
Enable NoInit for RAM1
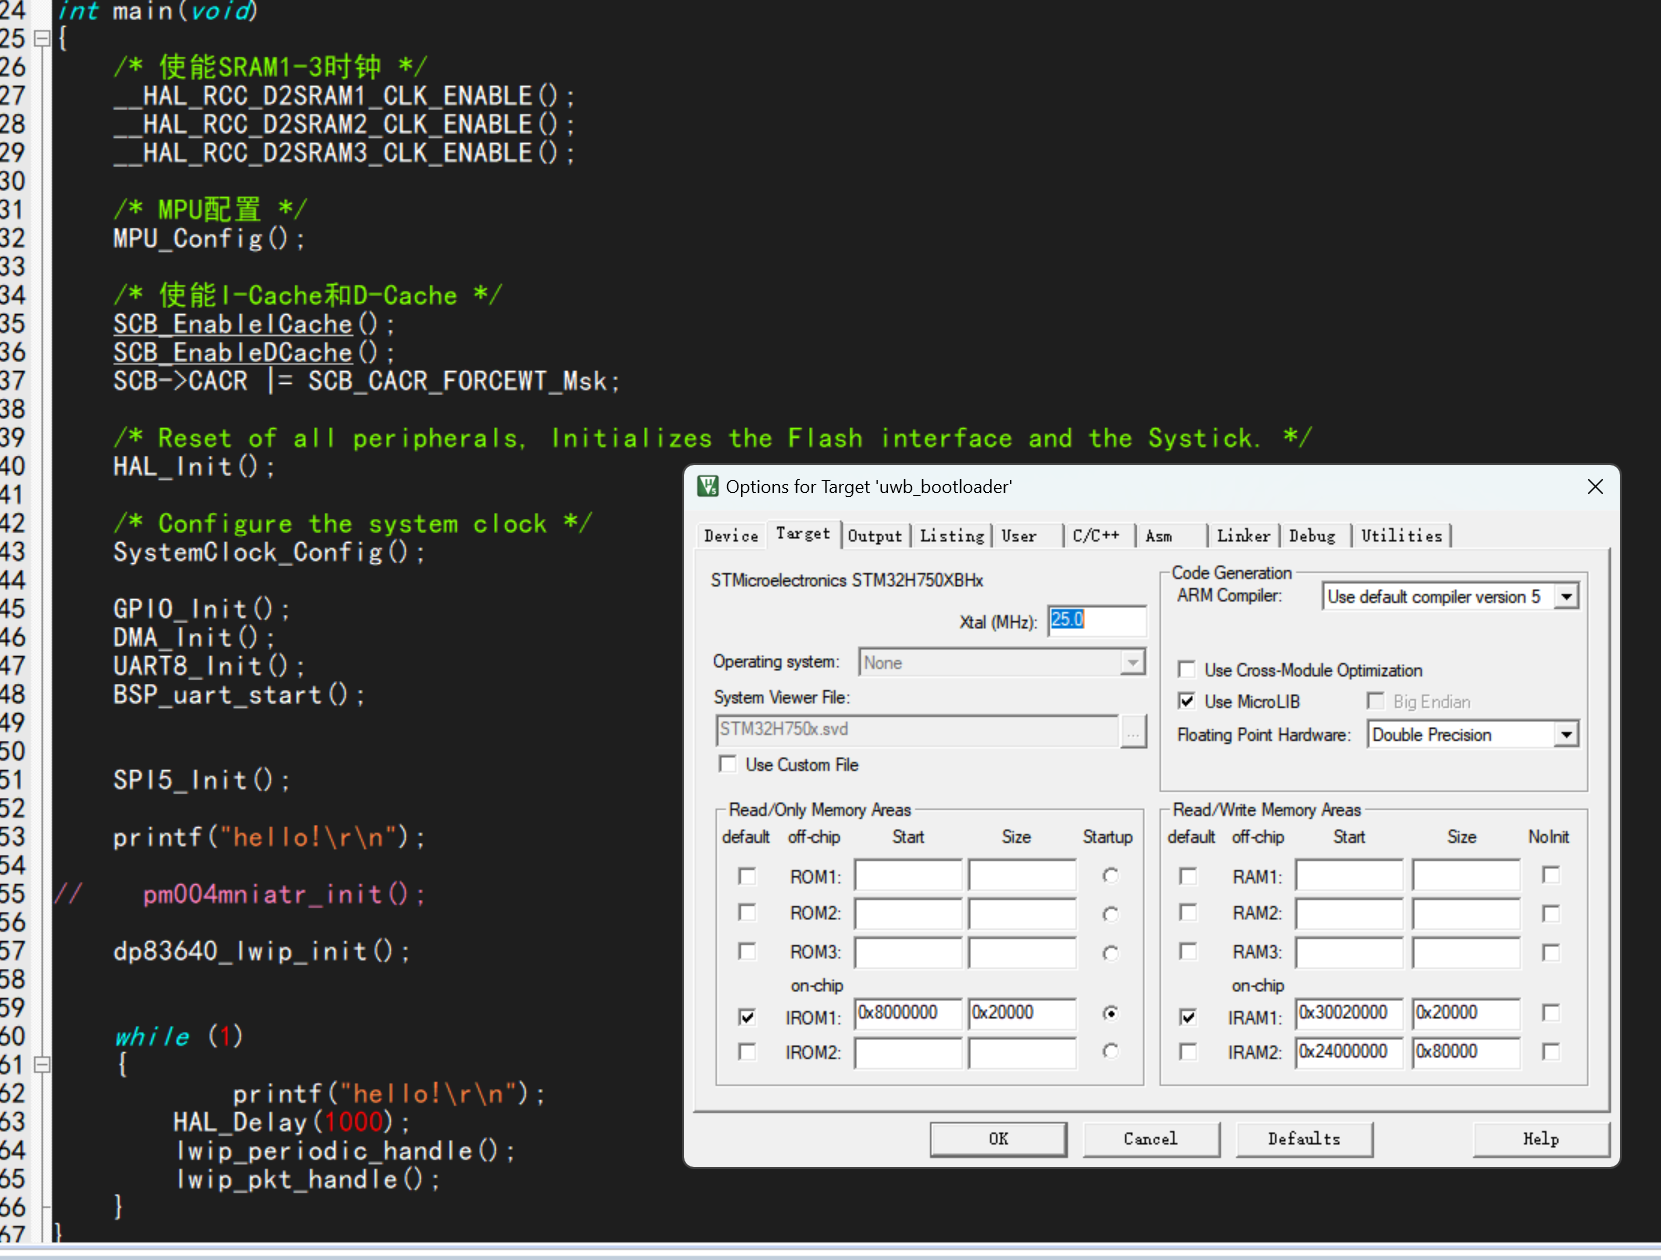click(x=1551, y=875)
